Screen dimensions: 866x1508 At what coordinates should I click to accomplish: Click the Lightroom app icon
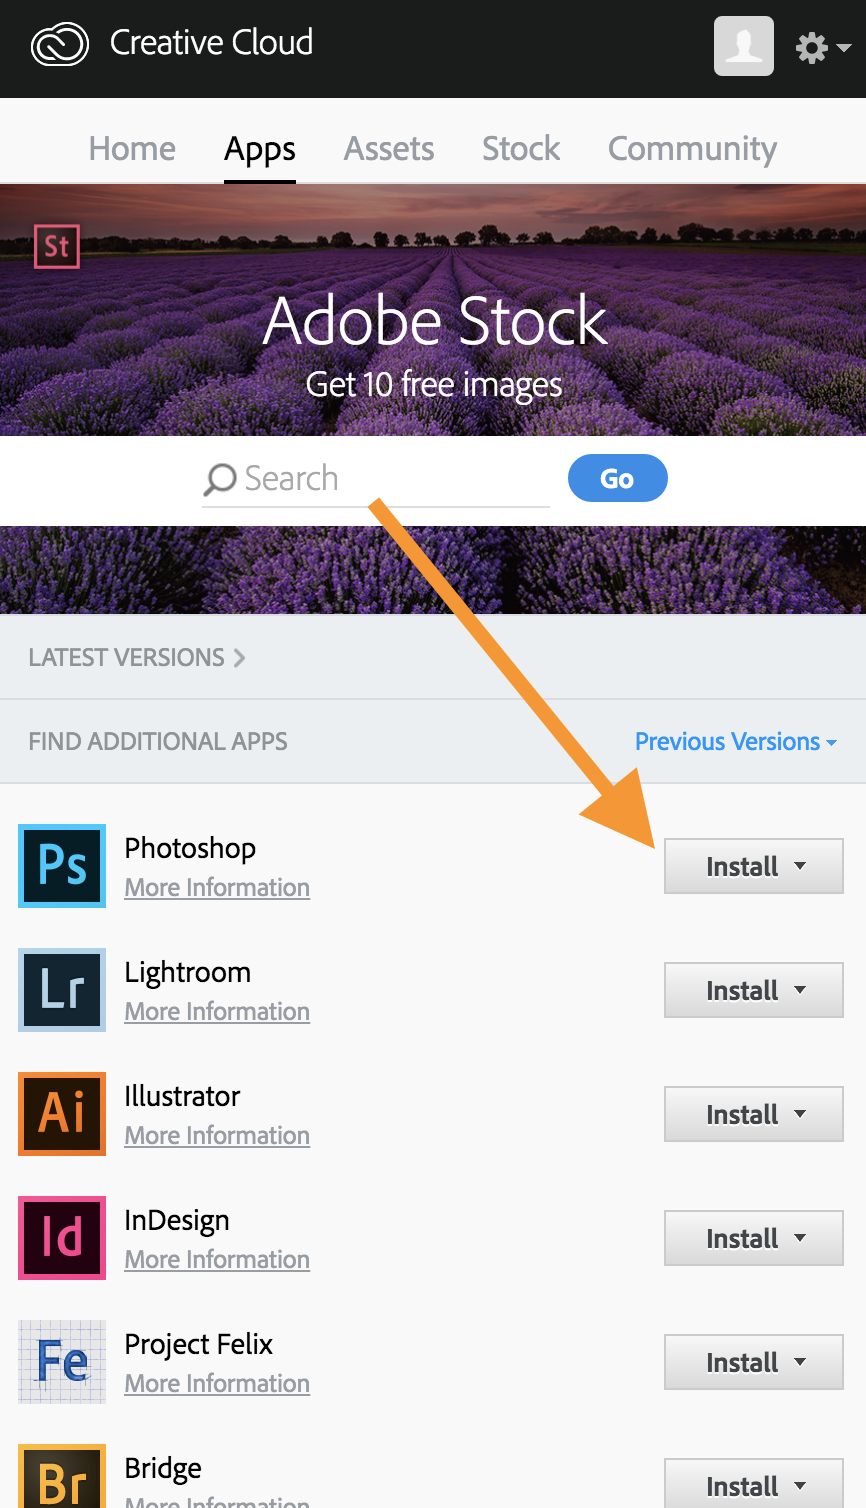click(62, 989)
